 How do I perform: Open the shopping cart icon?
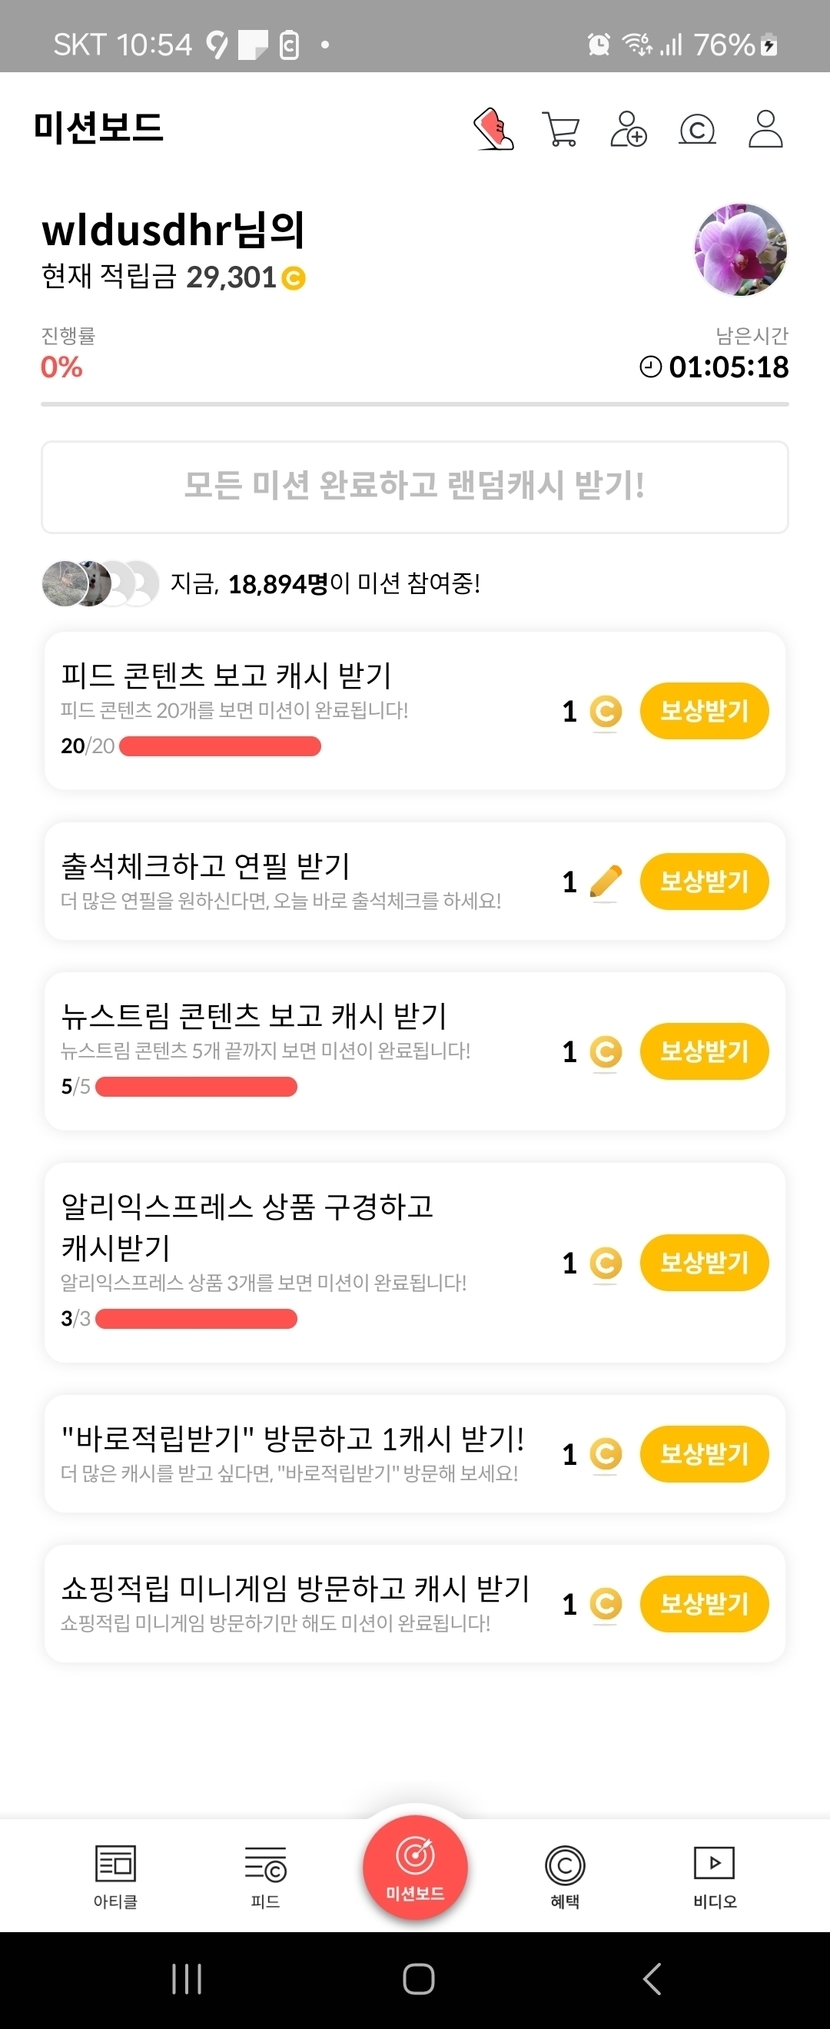[x=560, y=129]
